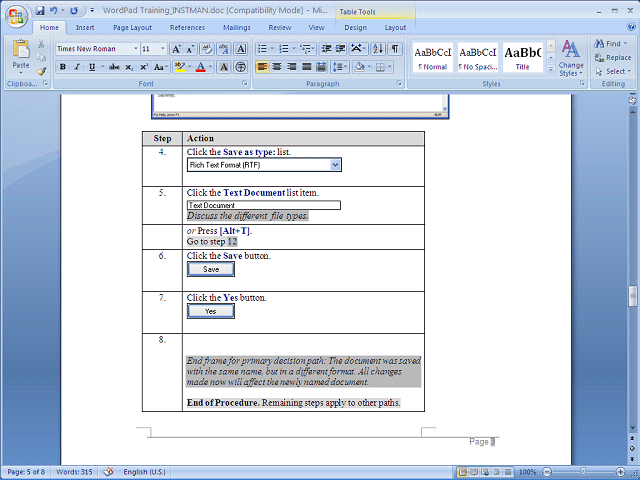Open the Change Styles button
The height and width of the screenshot is (480, 640).
(x=571, y=58)
